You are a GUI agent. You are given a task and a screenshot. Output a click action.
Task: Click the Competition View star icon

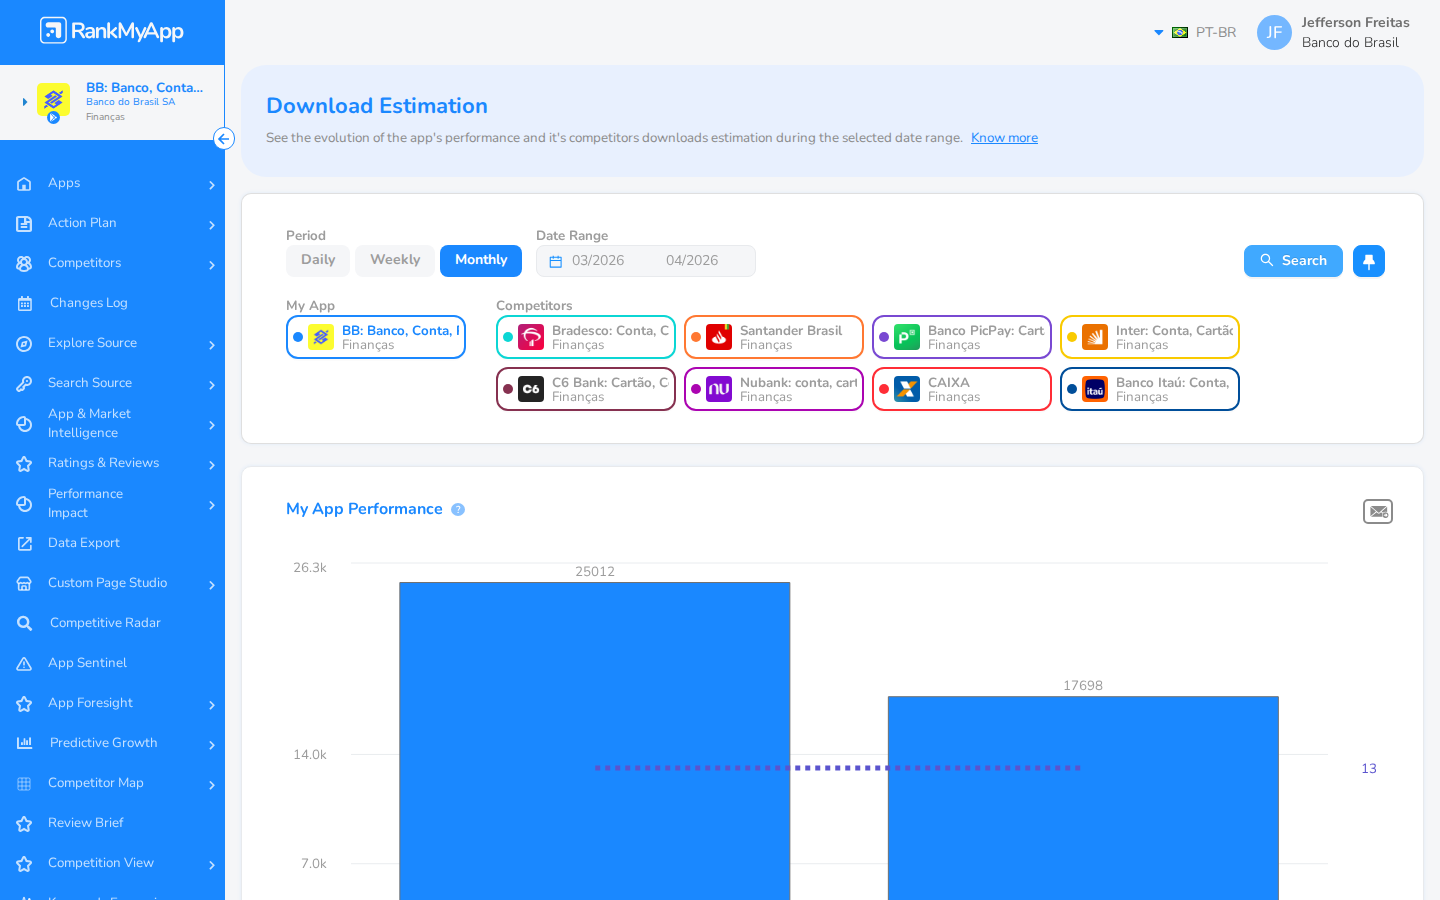click(x=24, y=864)
